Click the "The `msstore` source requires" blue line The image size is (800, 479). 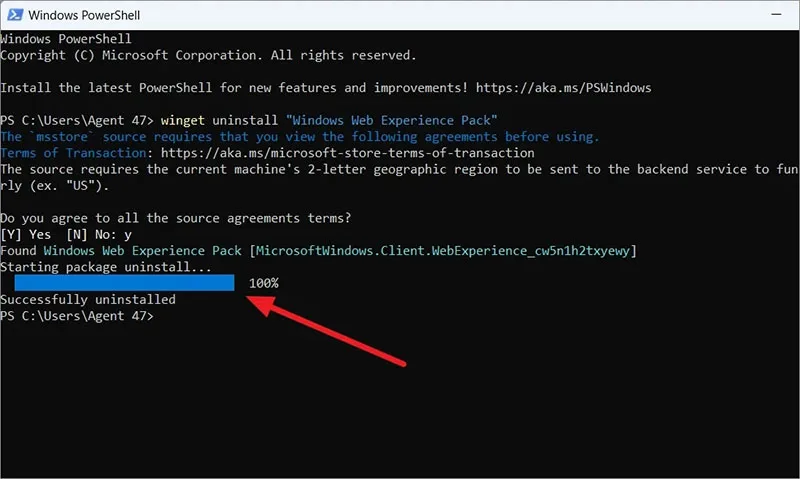click(299, 137)
